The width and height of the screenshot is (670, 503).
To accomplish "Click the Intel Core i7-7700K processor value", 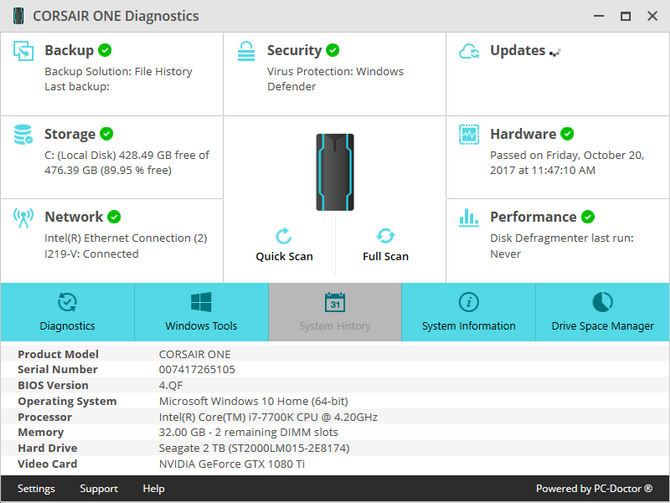I will pos(268,417).
